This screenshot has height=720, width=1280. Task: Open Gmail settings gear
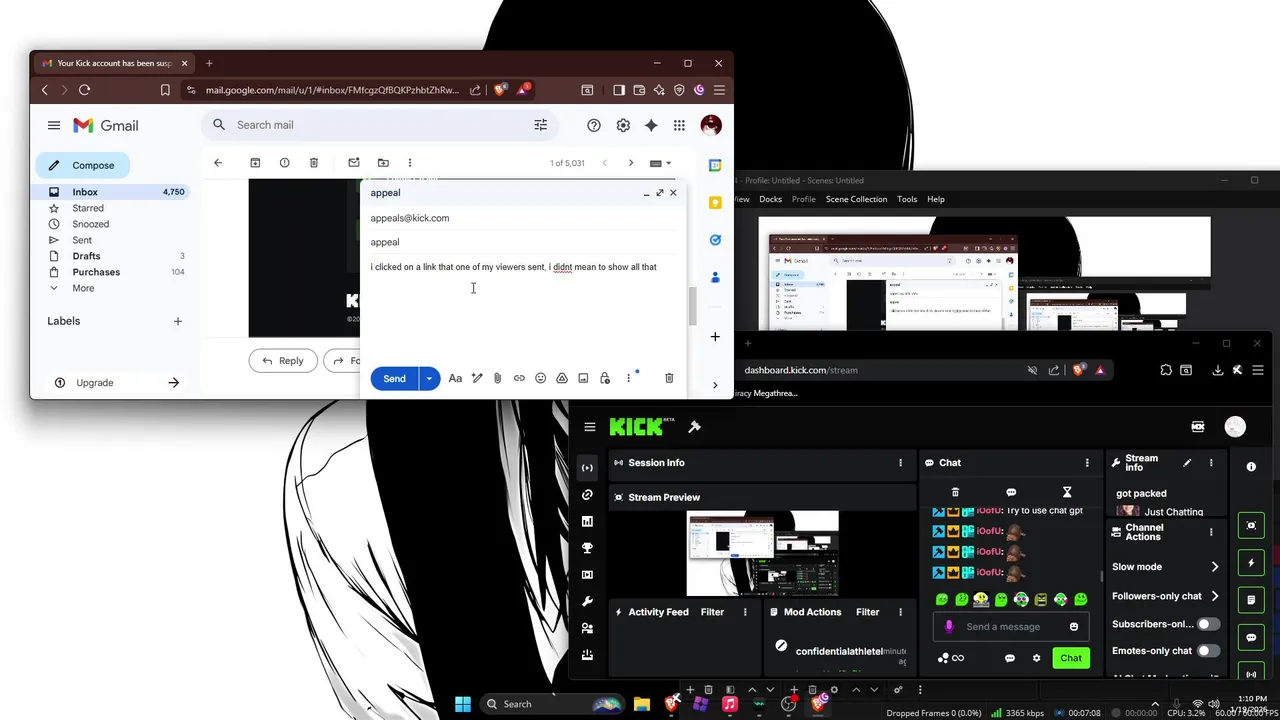point(623,125)
